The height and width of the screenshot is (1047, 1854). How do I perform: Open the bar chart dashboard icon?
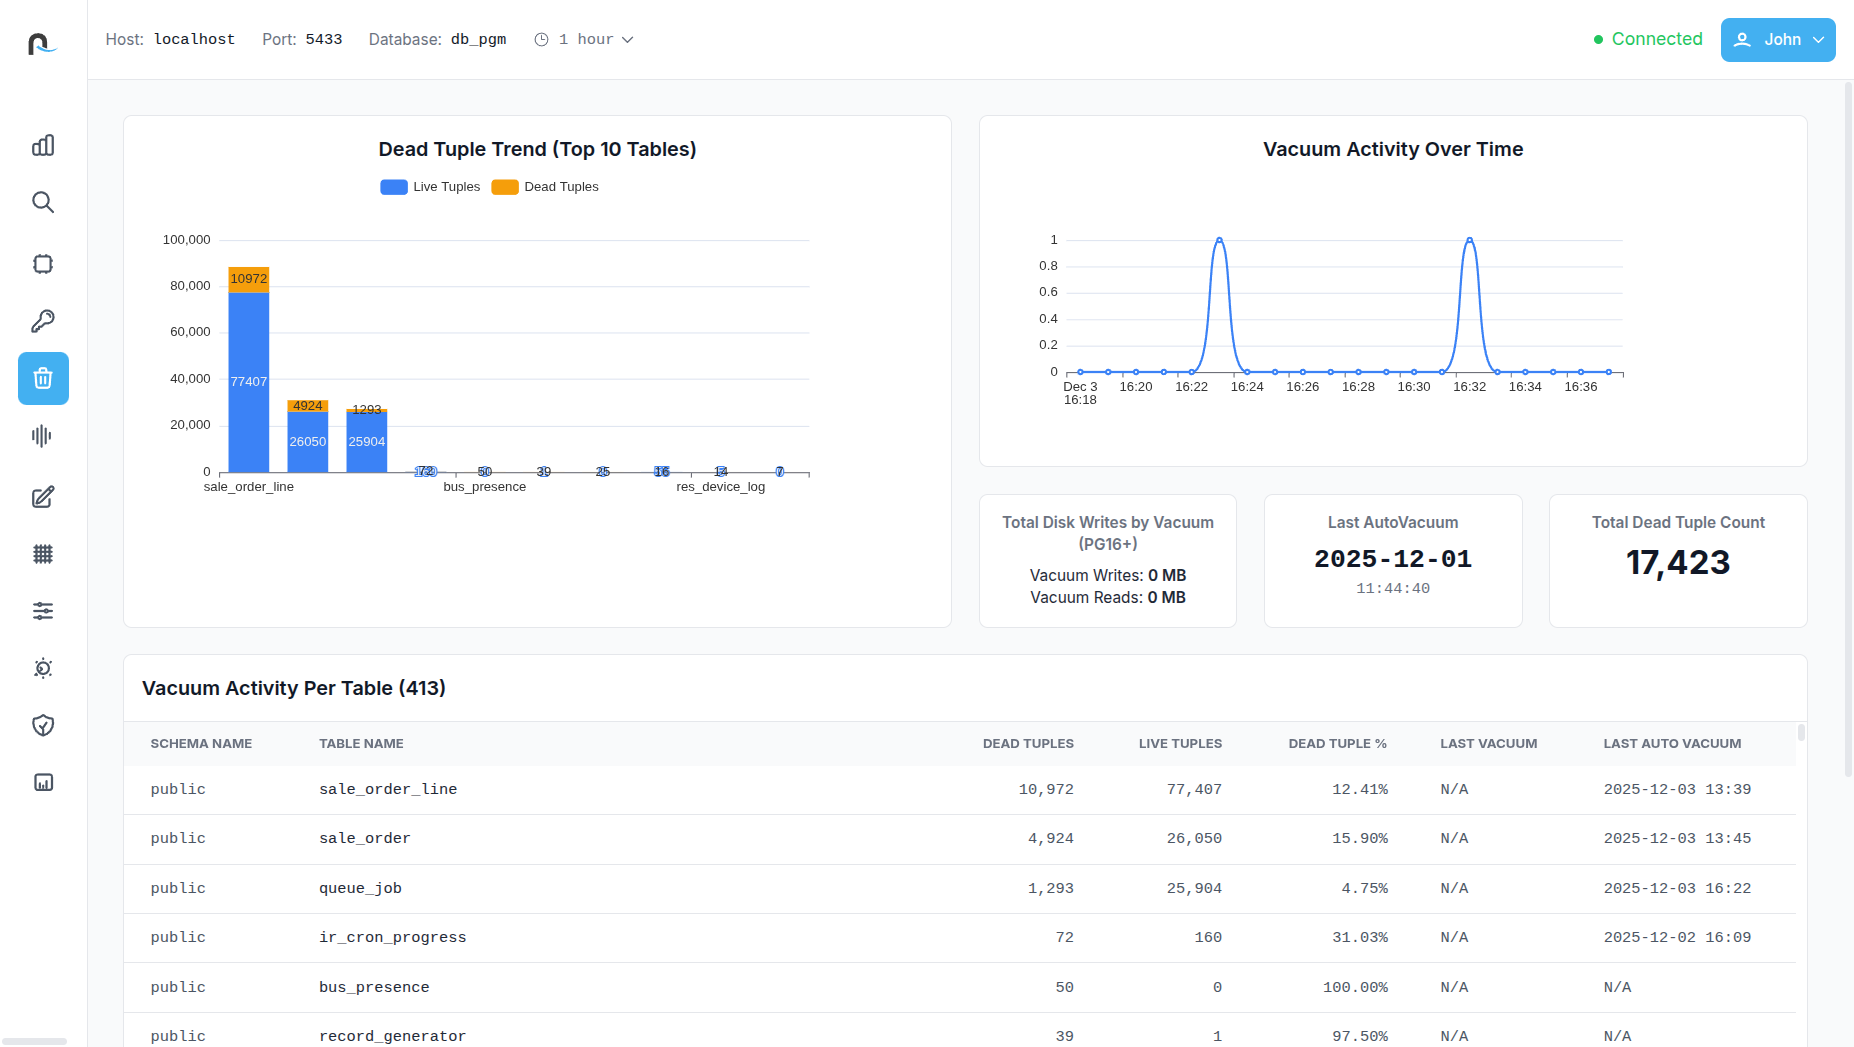click(x=43, y=146)
